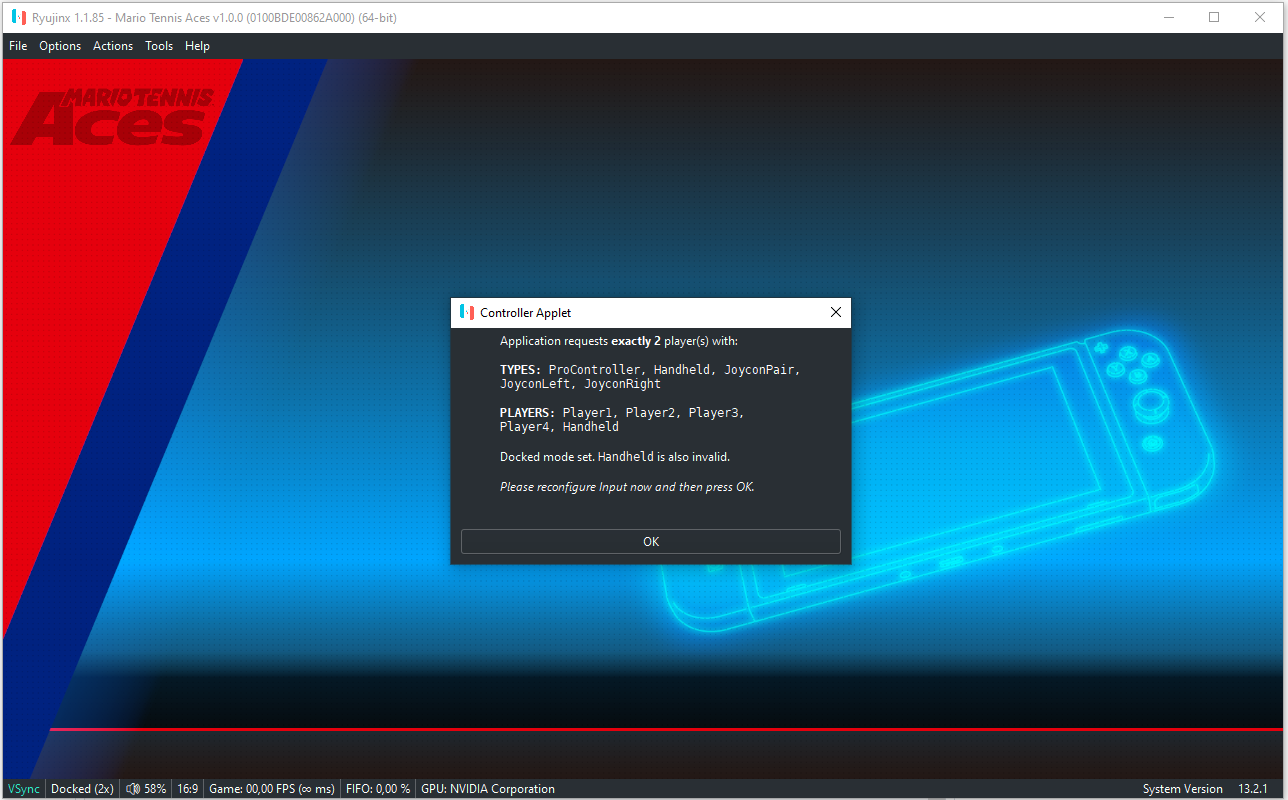The width and height of the screenshot is (1288, 800).
Task: Click the Controller Applet logo icon
Action: click(466, 313)
